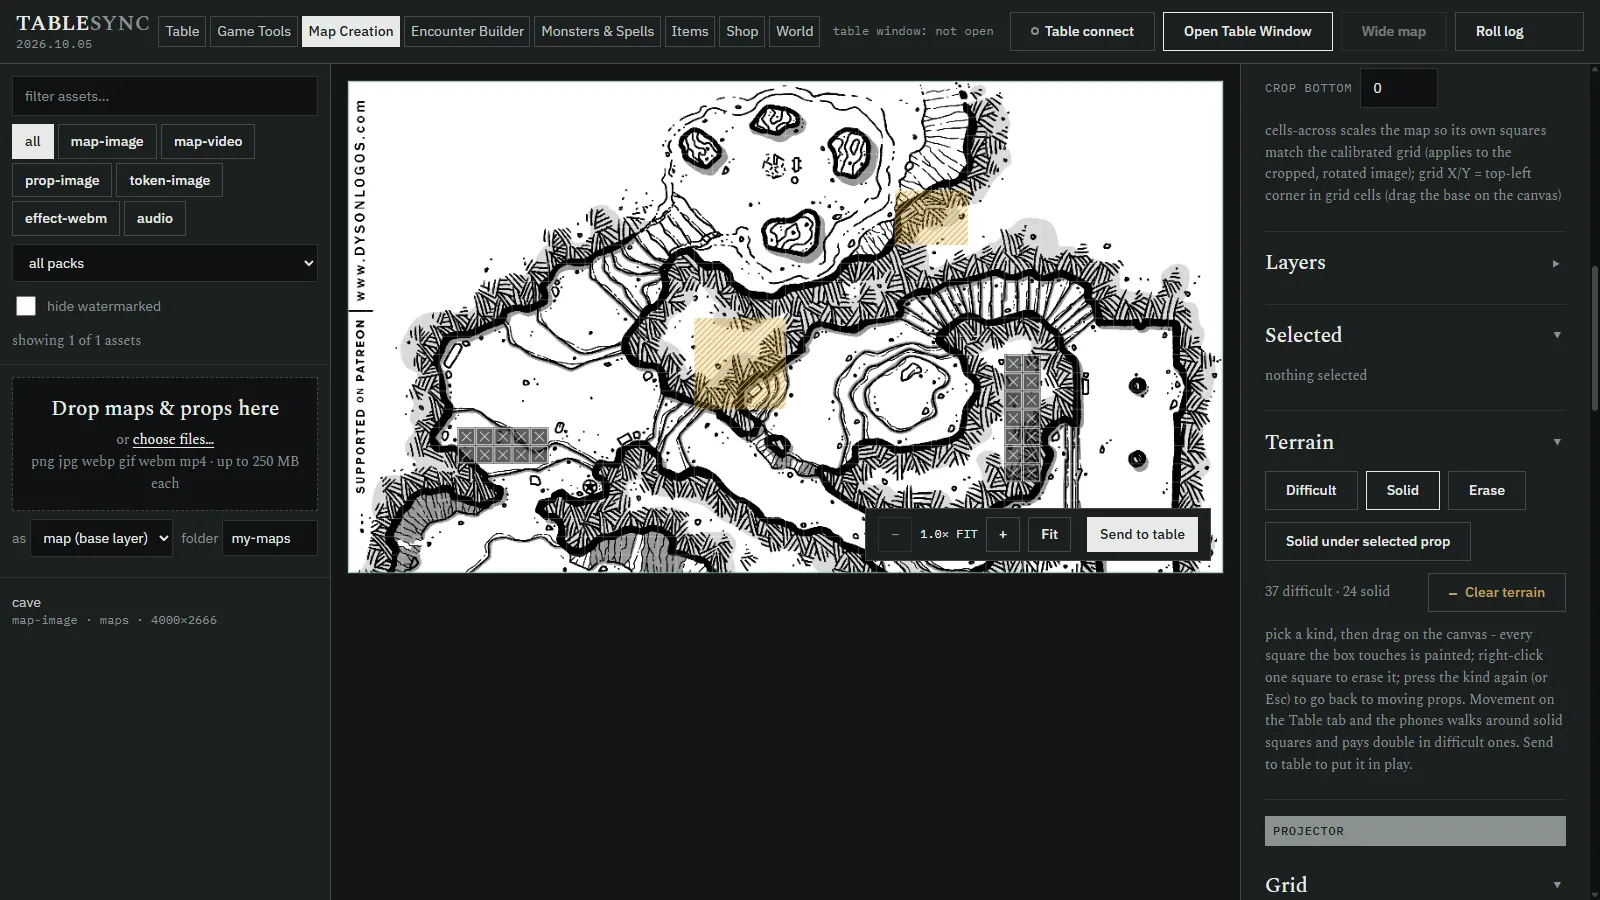Collapse the Grid section

[x=1415, y=885]
